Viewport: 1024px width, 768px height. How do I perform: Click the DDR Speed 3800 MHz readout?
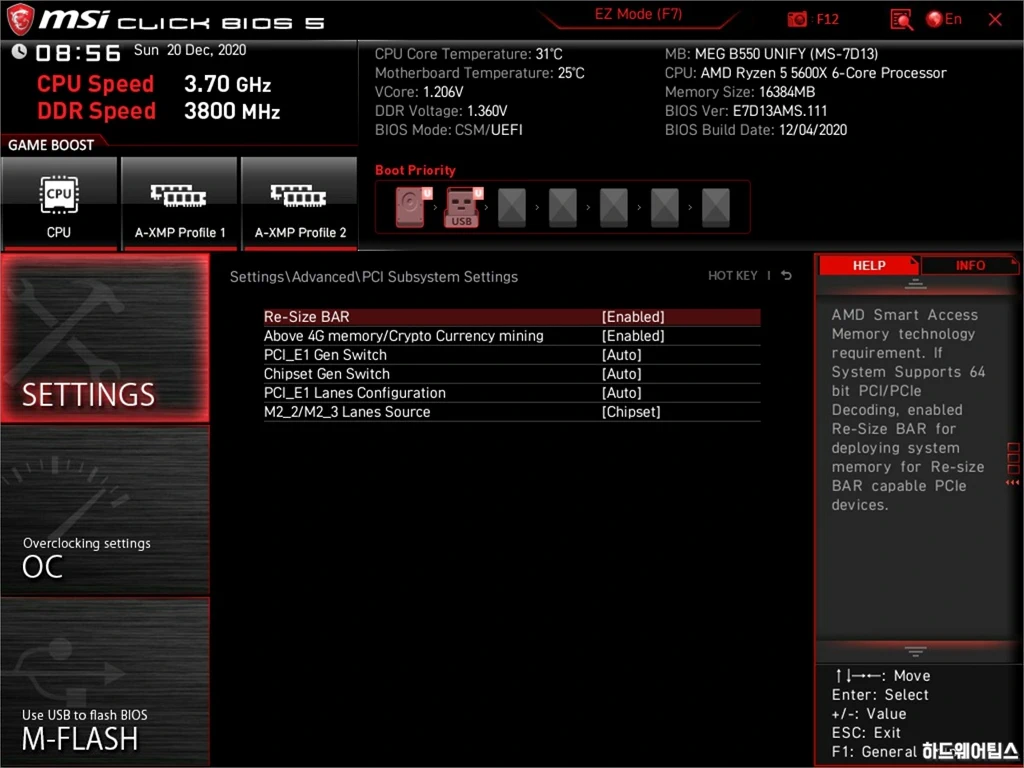159,111
